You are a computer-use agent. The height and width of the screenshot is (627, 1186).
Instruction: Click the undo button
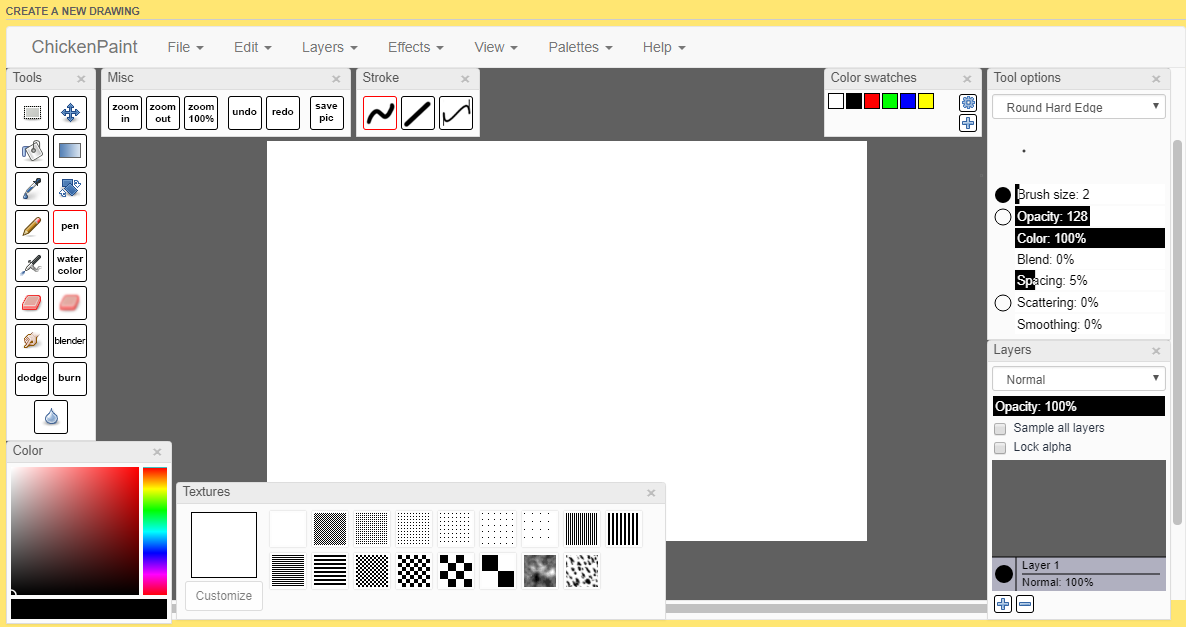click(x=245, y=113)
